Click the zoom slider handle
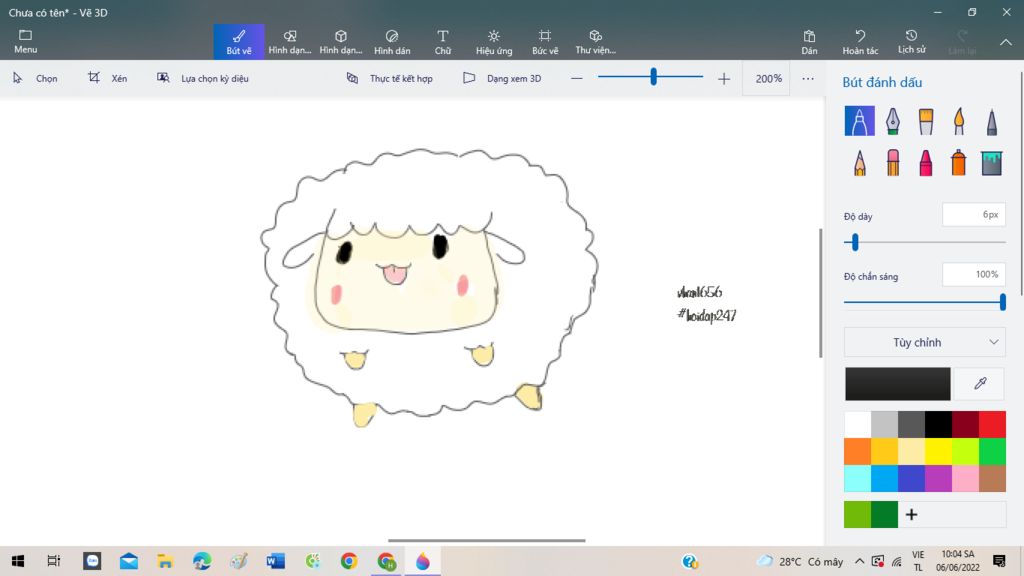 [x=653, y=77]
